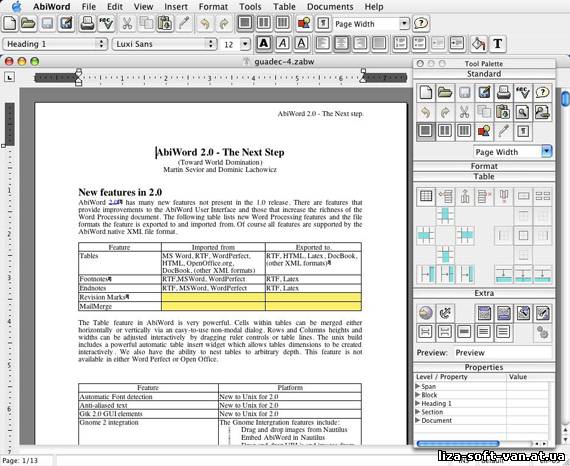Click help speech bubble in main toolbar

pyautogui.click(x=421, y=24)
